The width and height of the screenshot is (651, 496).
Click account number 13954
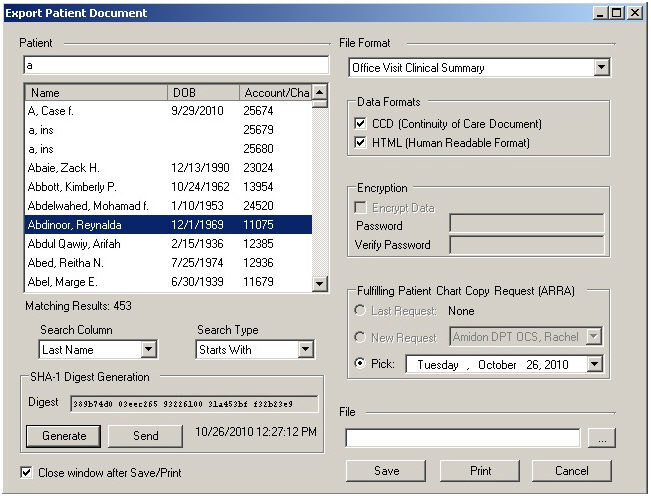tap(258, 187)
